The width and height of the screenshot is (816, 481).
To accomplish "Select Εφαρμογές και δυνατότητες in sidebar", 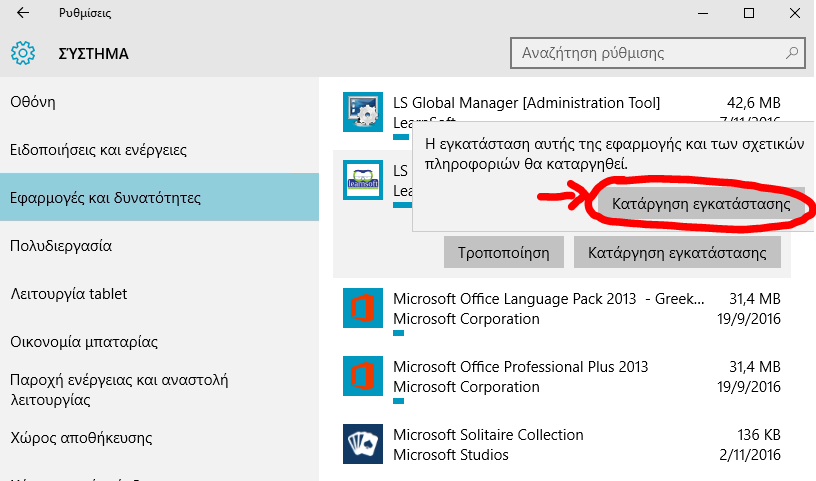I will [x=105, y=198].
